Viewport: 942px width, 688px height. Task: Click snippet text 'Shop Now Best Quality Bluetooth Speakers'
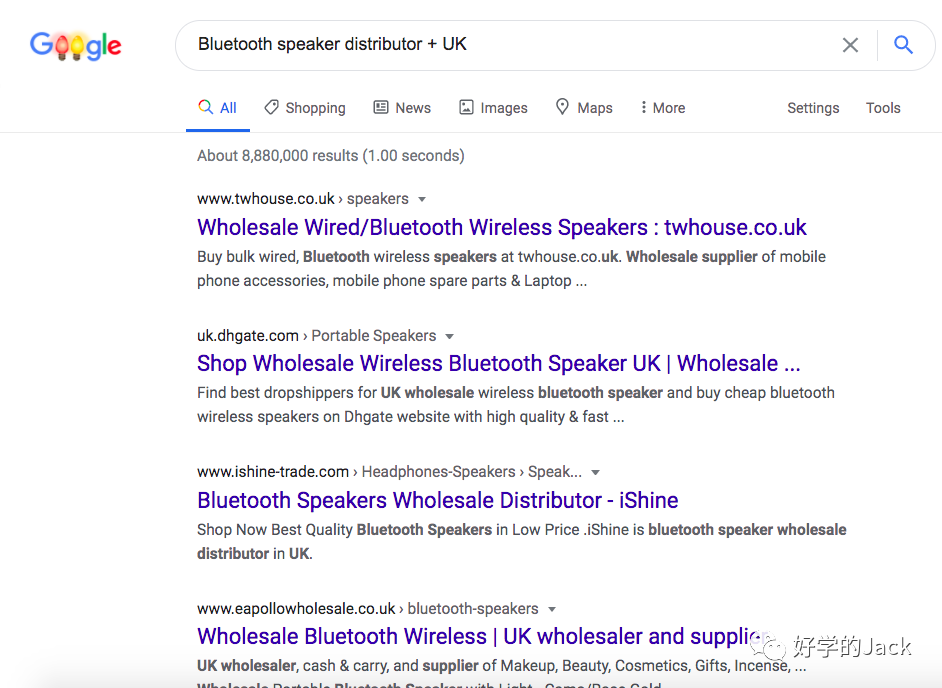coord(344,530)
